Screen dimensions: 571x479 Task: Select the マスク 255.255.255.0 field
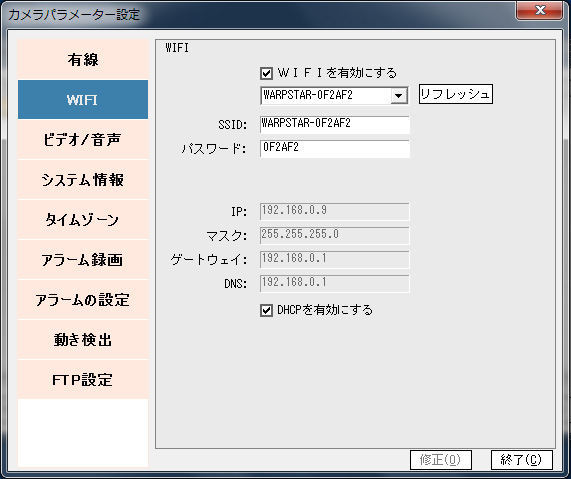(x=335, y=235)
